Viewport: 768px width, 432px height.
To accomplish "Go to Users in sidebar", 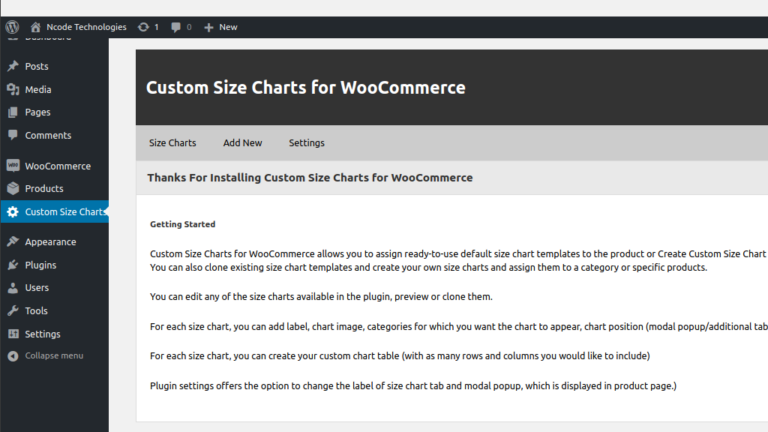I will click(x=36, y=288).
